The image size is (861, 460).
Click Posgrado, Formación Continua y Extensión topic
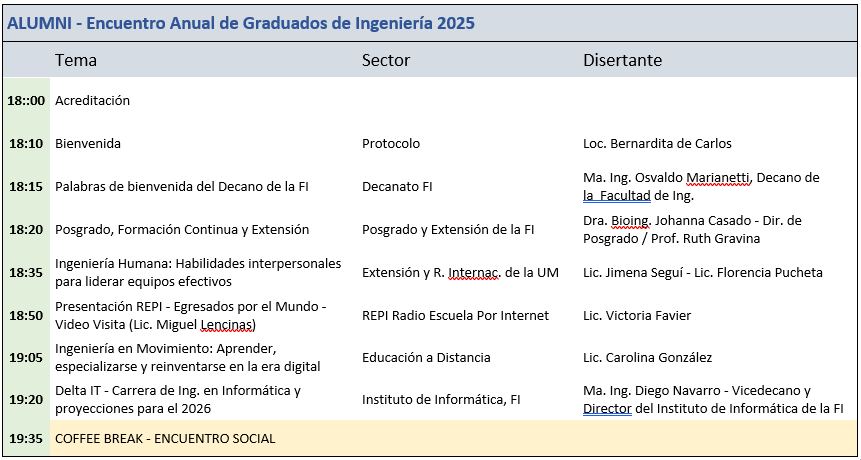[x=182, y=230]
